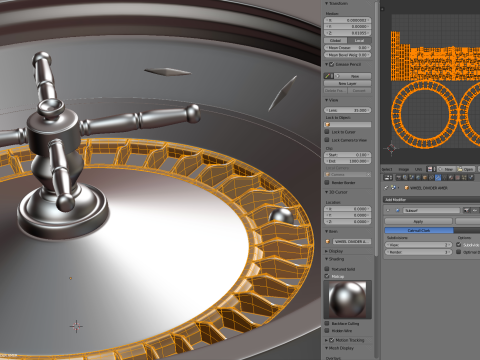Click the Matcap sphere preview thumbnail
Screen dimensions: 480x360
click(x=347, y=299)
